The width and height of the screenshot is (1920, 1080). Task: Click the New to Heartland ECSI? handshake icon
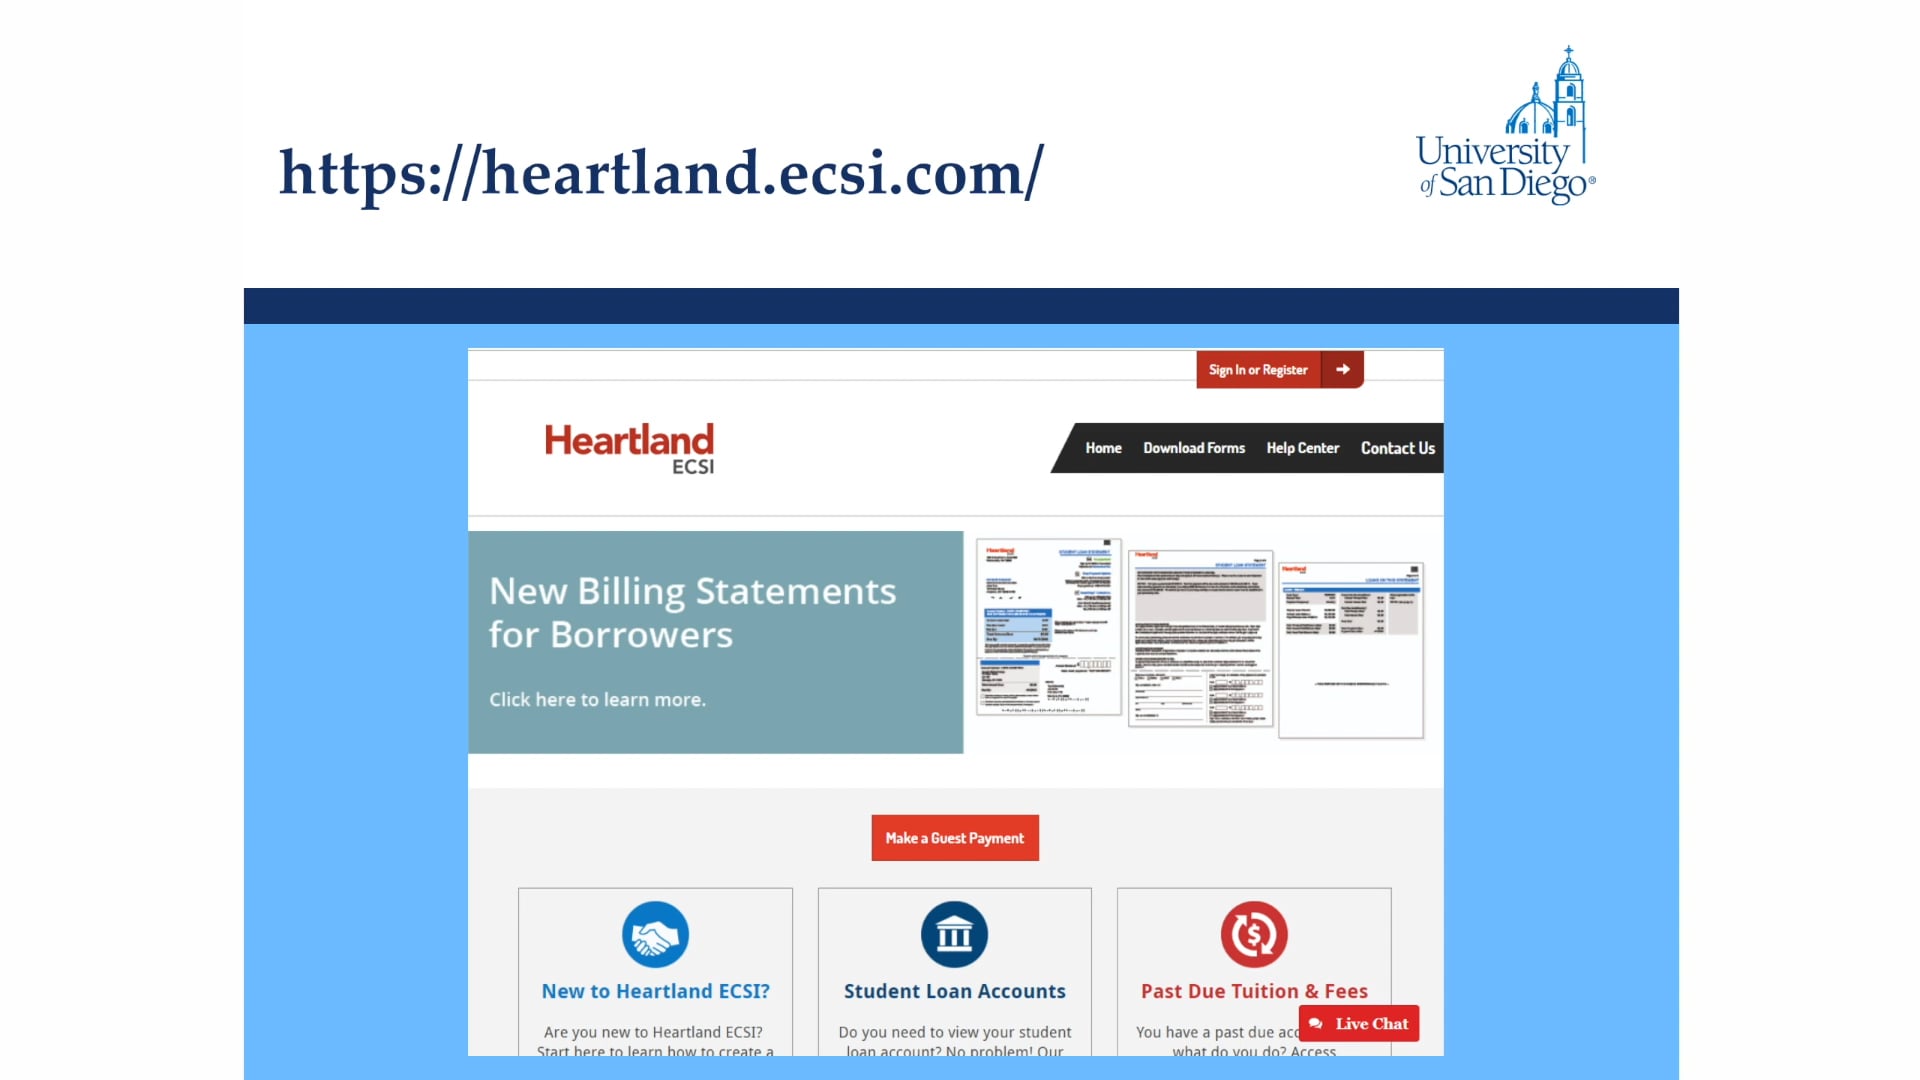[655, 934]
